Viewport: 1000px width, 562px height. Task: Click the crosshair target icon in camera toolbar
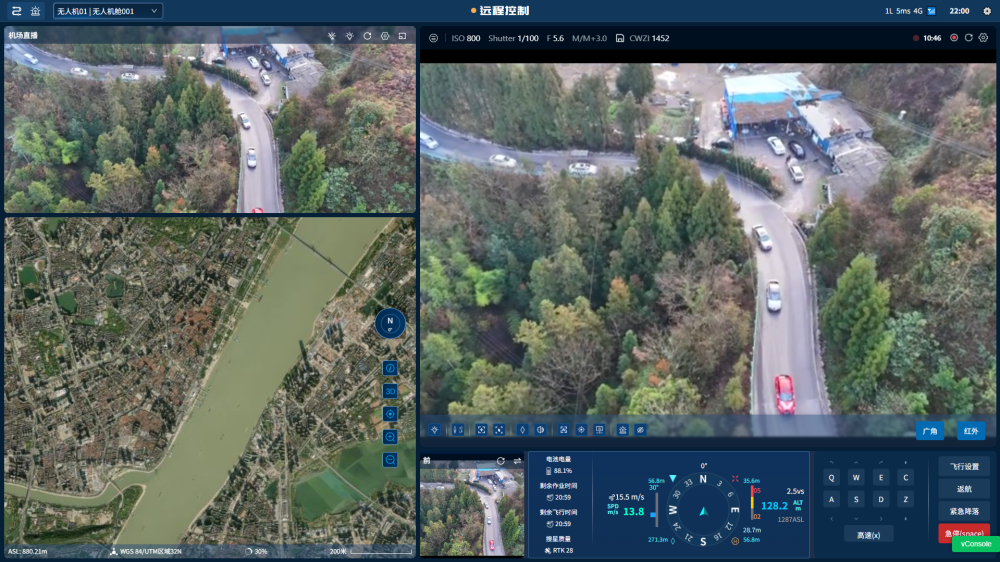click(x=581, y=430)
